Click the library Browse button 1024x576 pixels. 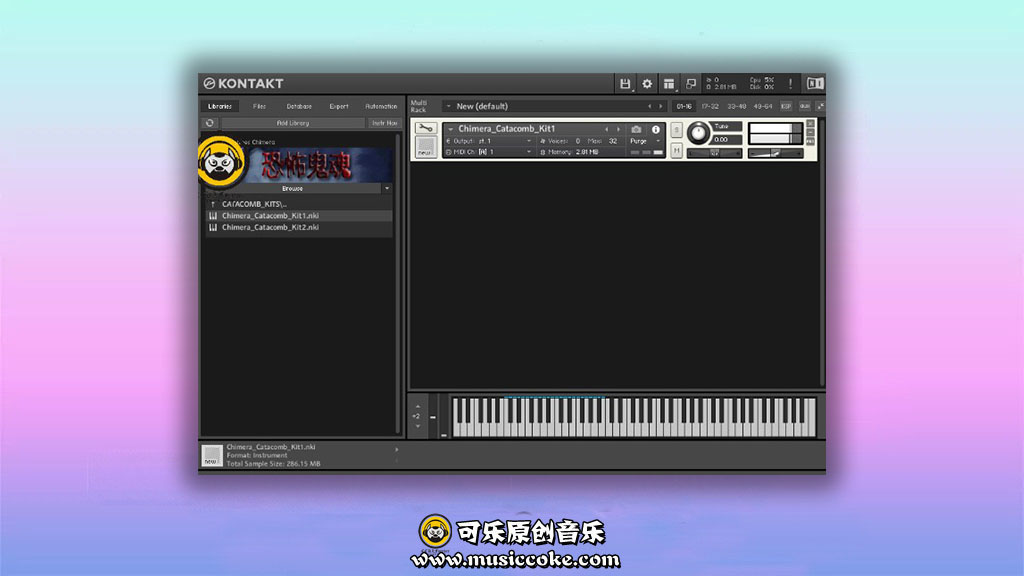[x=292, y=188]
